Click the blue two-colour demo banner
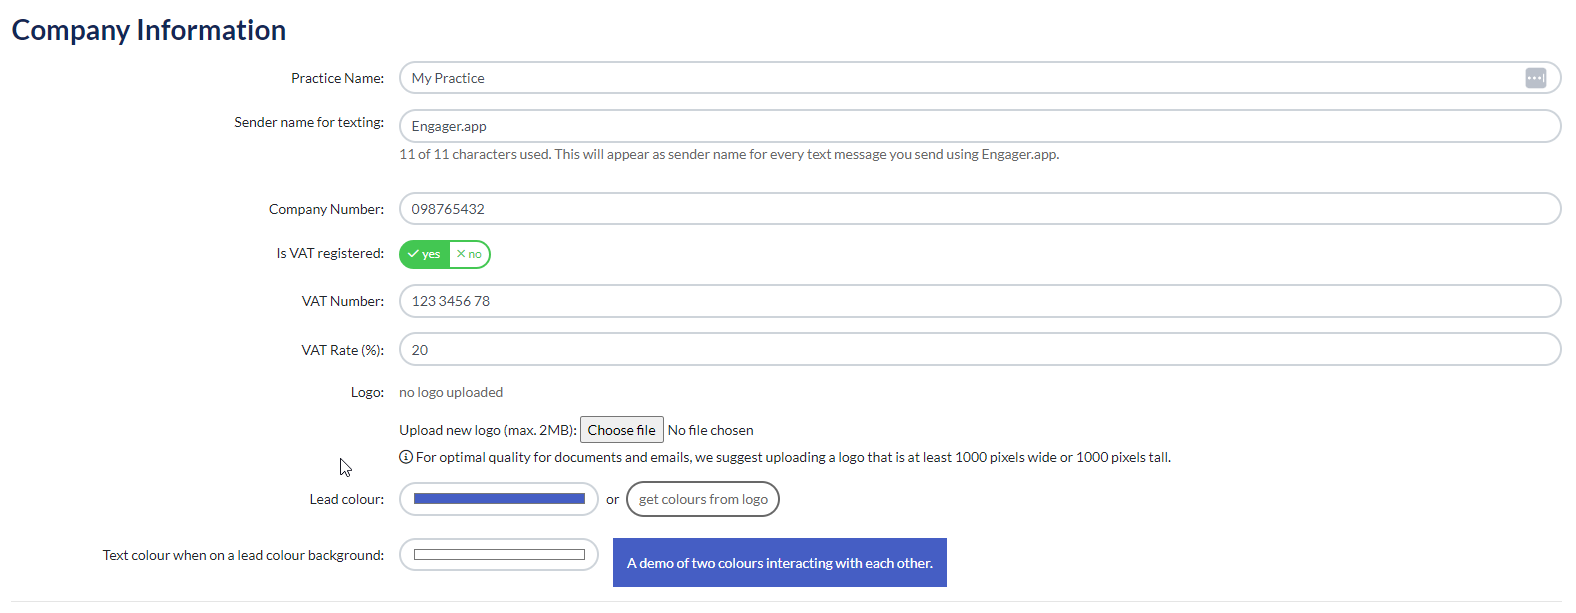 [779, 563]
